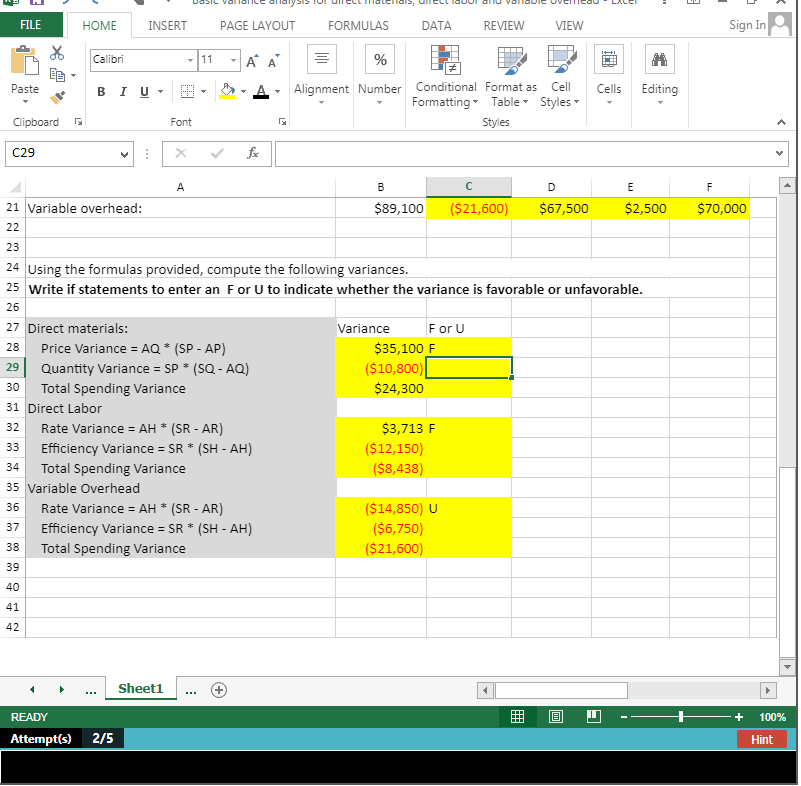Switch to the DATA tab
This screenshot has width=801, height=786.
(x=436, y=26)
